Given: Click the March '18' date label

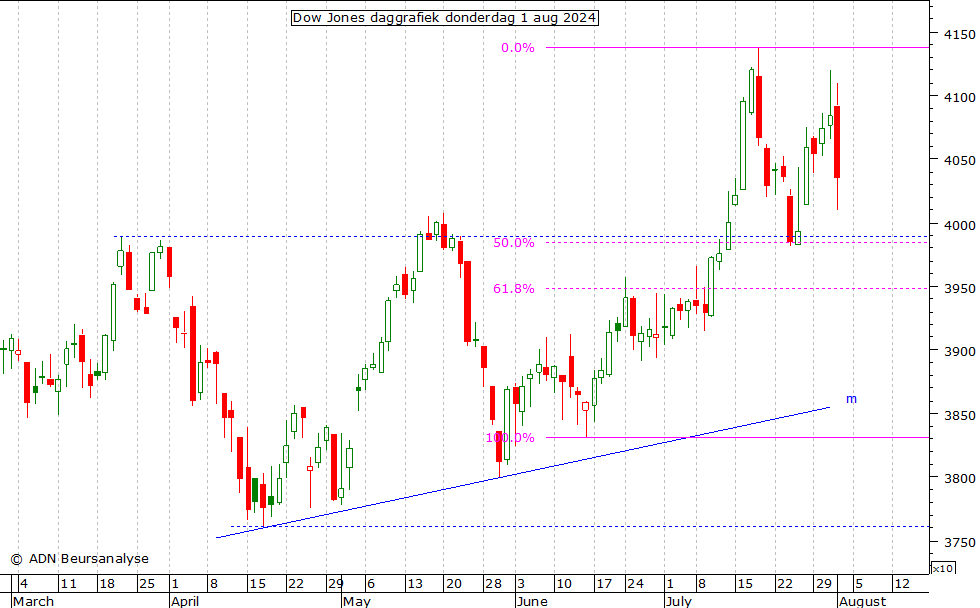Looking at the screenshot, I should [107, 584].
